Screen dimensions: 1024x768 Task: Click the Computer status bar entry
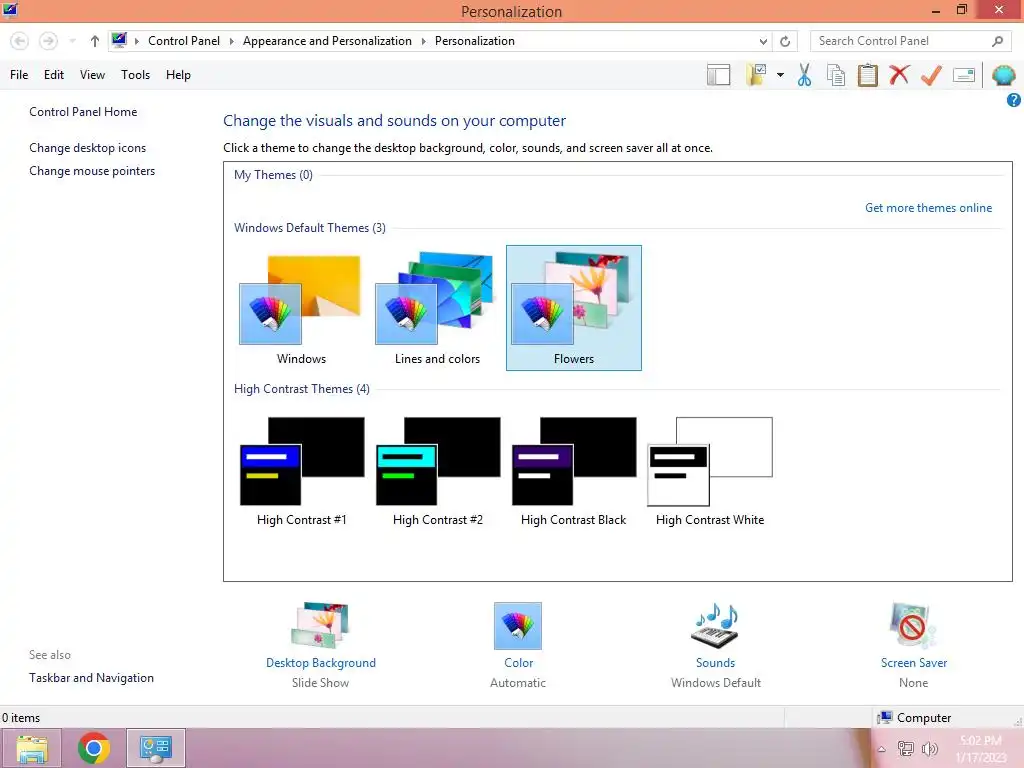(x=915, y=718)
